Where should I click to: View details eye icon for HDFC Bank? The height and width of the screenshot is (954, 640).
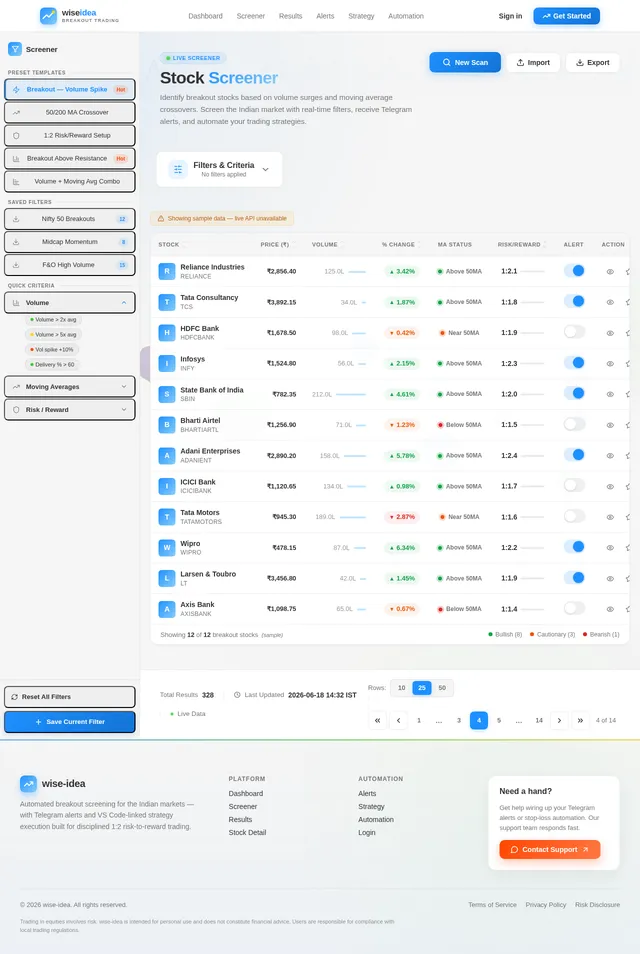610,333
